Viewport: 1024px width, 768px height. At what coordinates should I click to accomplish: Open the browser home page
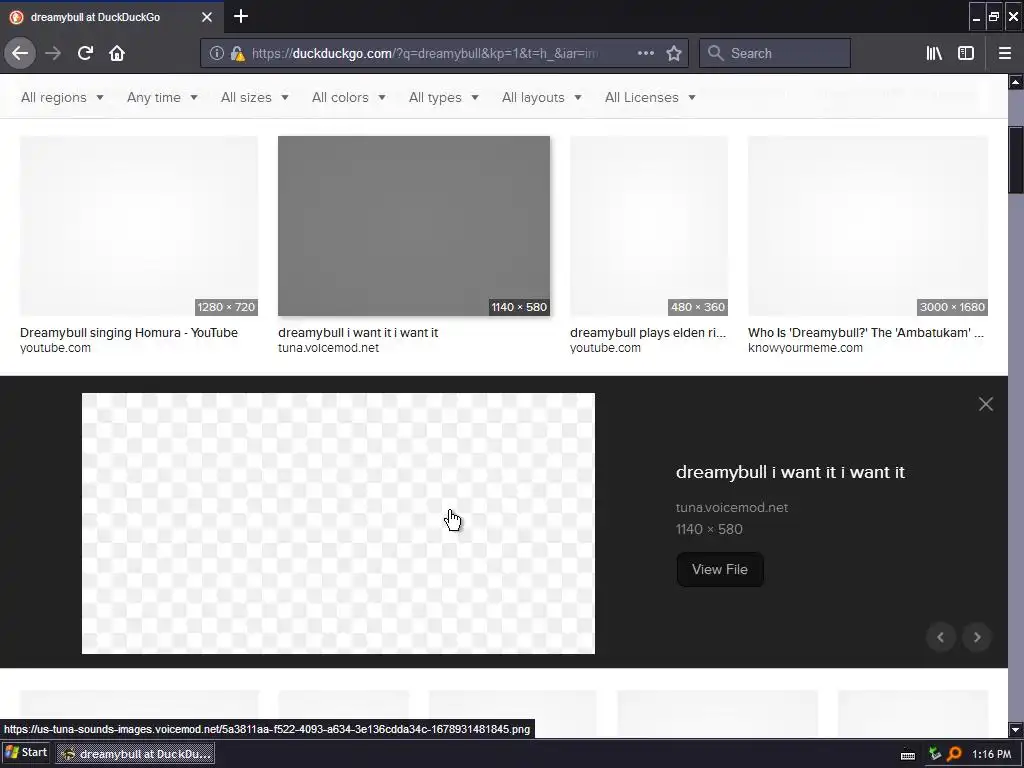[117, 53]
